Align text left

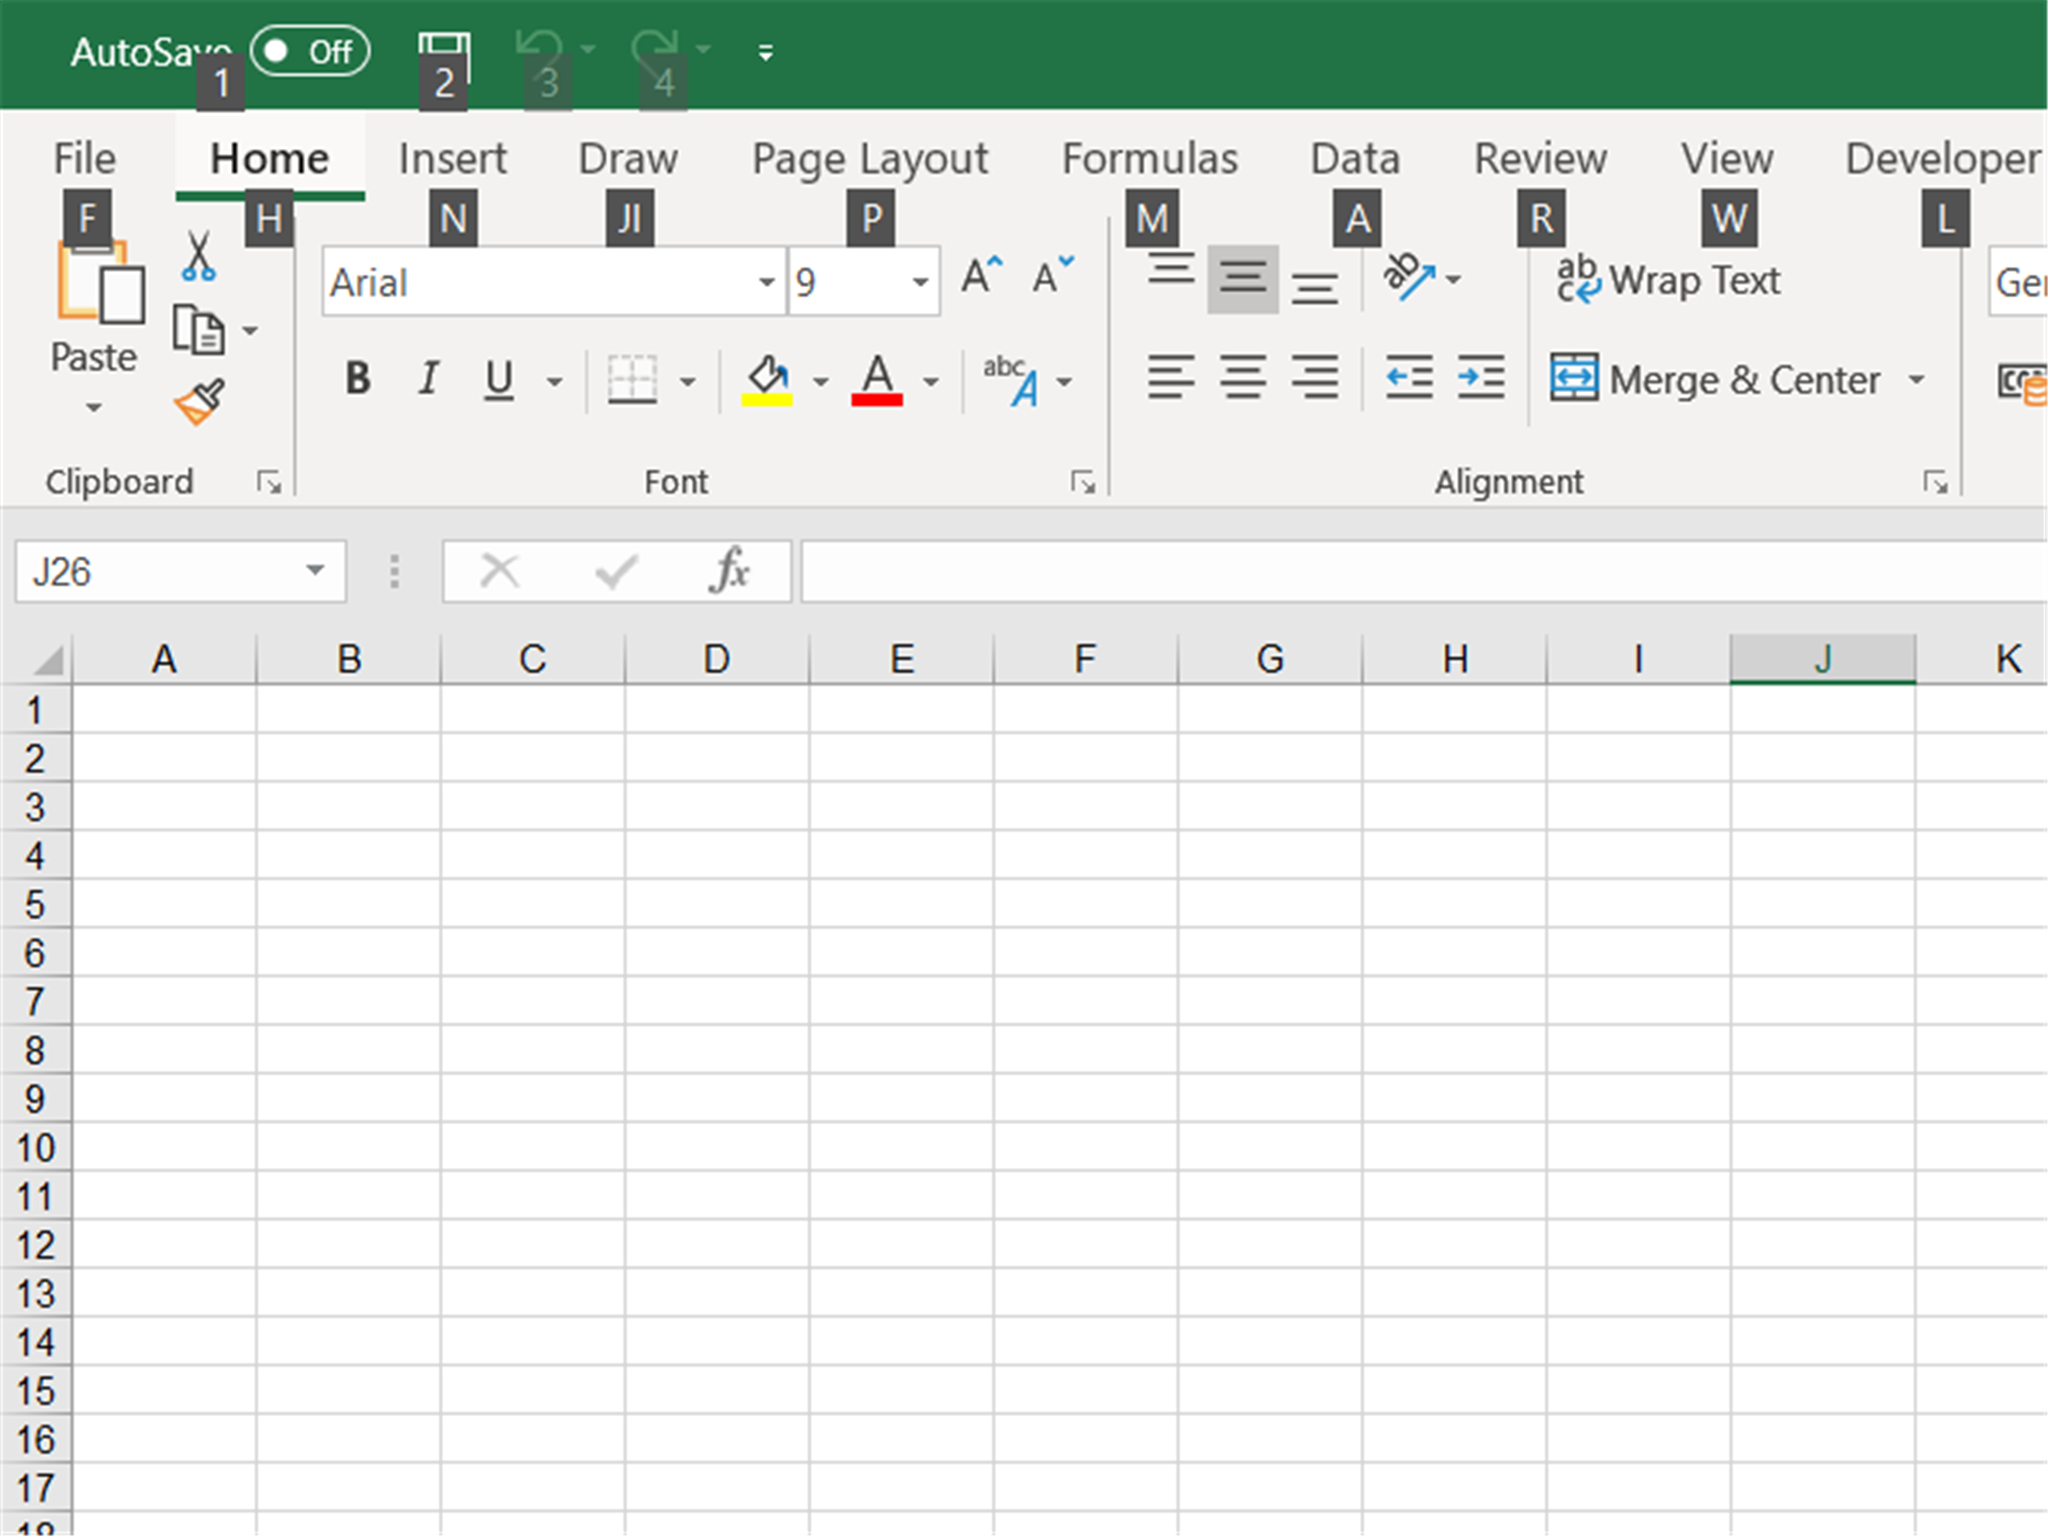coord(1171,377)
